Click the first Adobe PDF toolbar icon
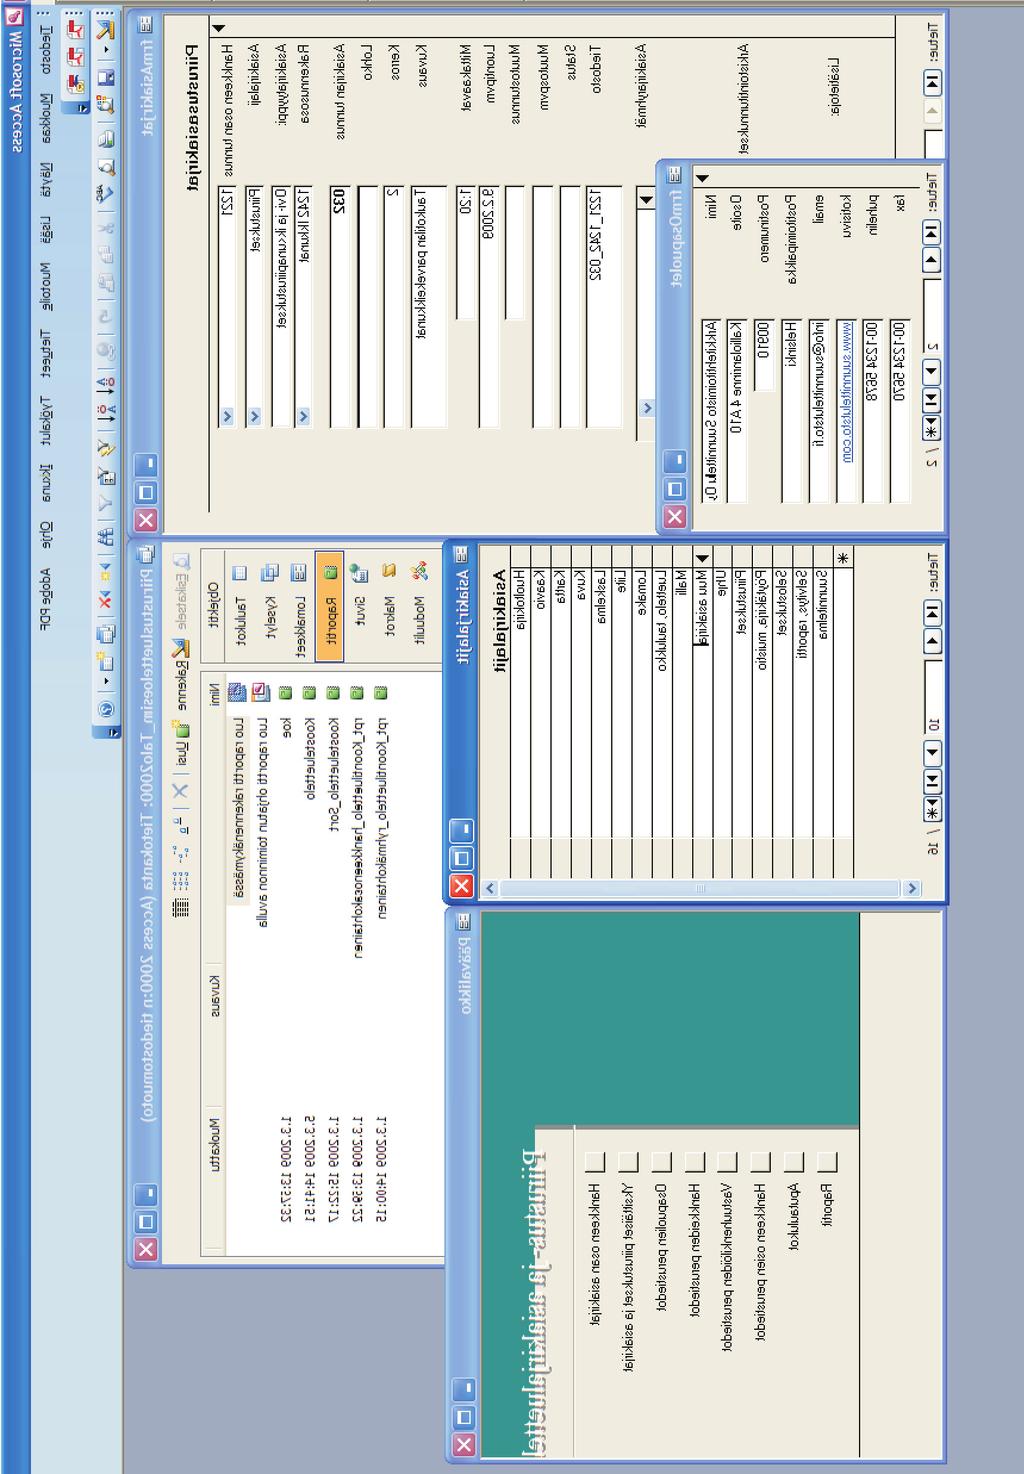 point(76,31)
